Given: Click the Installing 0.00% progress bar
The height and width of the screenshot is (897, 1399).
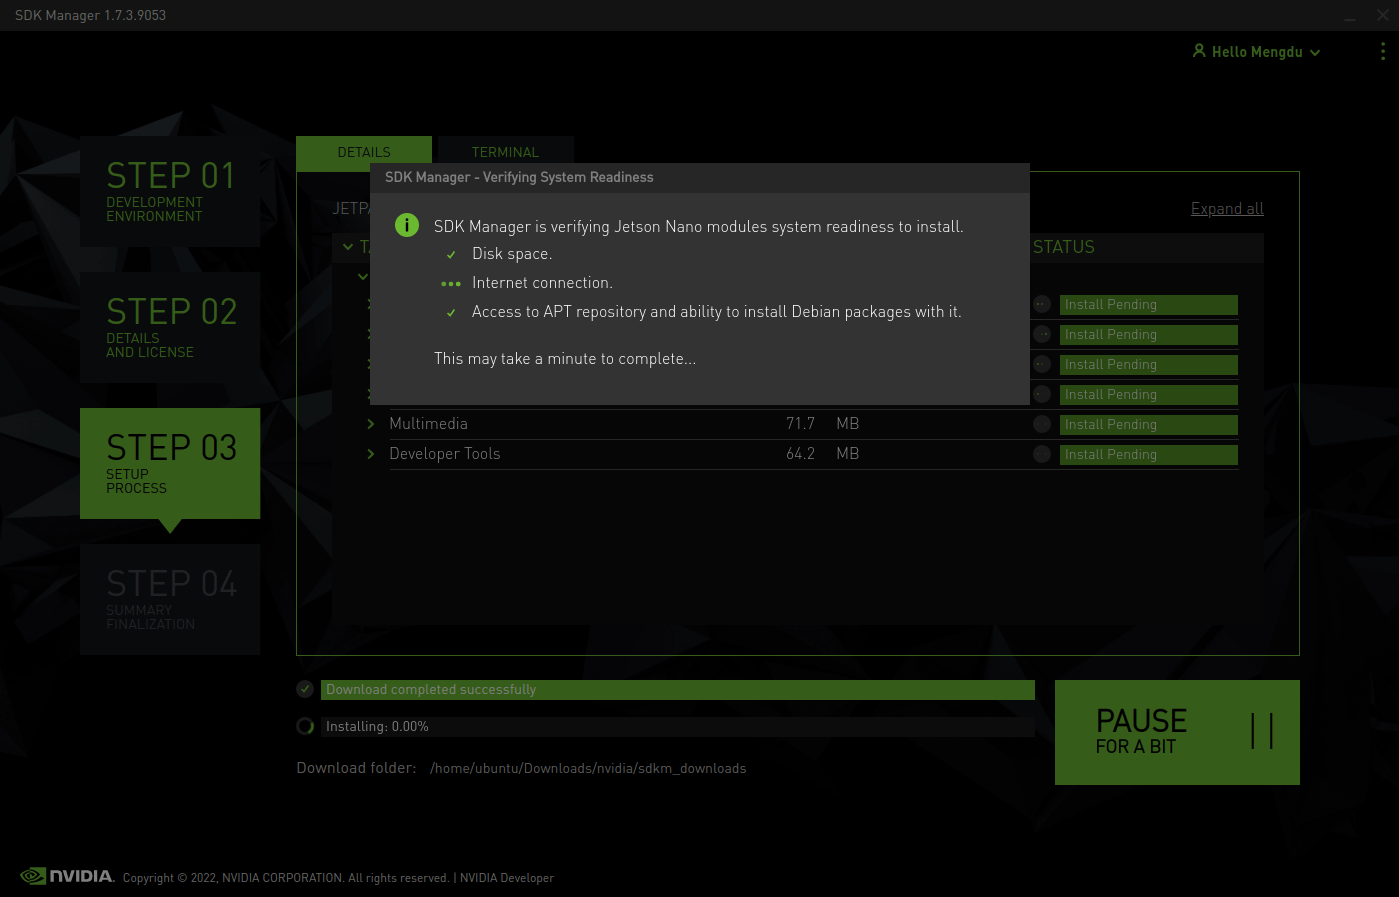Looking at the screenshot, I should tap(678, 726).
